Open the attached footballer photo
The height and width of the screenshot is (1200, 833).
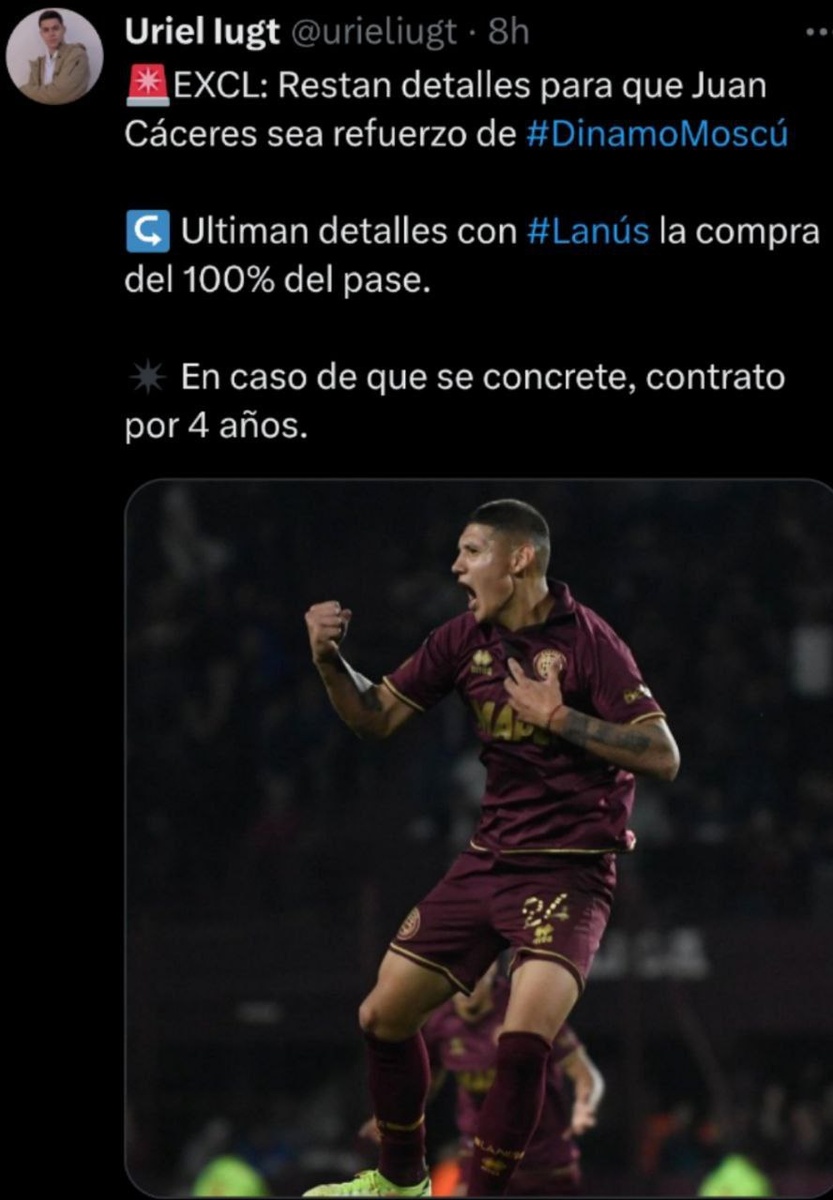(479, 837)
